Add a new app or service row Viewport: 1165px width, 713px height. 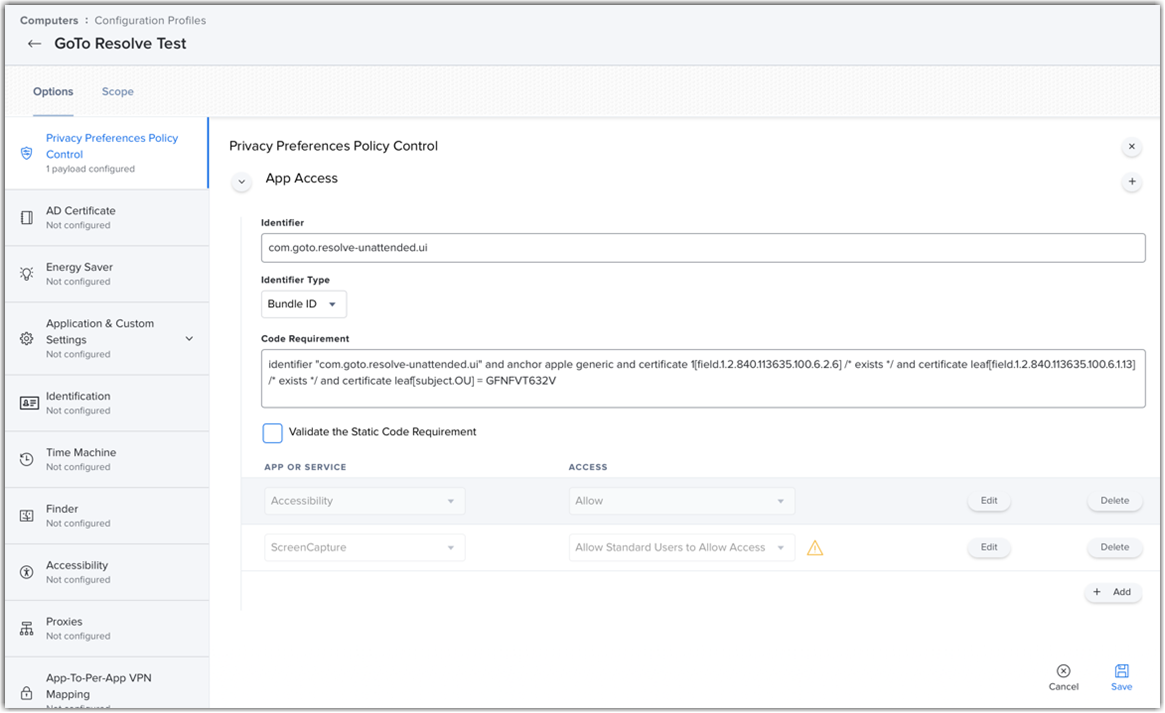tap(1113, 592)
